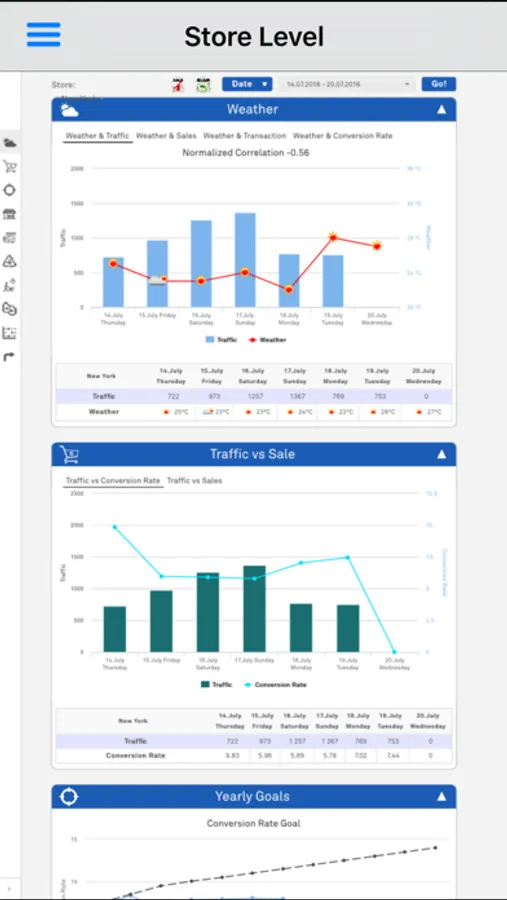Click conversion rate value 7.02
Image resolution: width=507 pixels, height=900 pixels.
[x=361, y=756]
